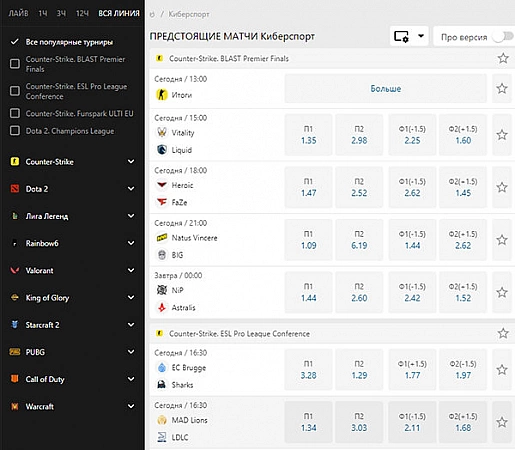Expand the King of Glory chevron
Screen dimensions: 515x450
(x=131, y=297)
